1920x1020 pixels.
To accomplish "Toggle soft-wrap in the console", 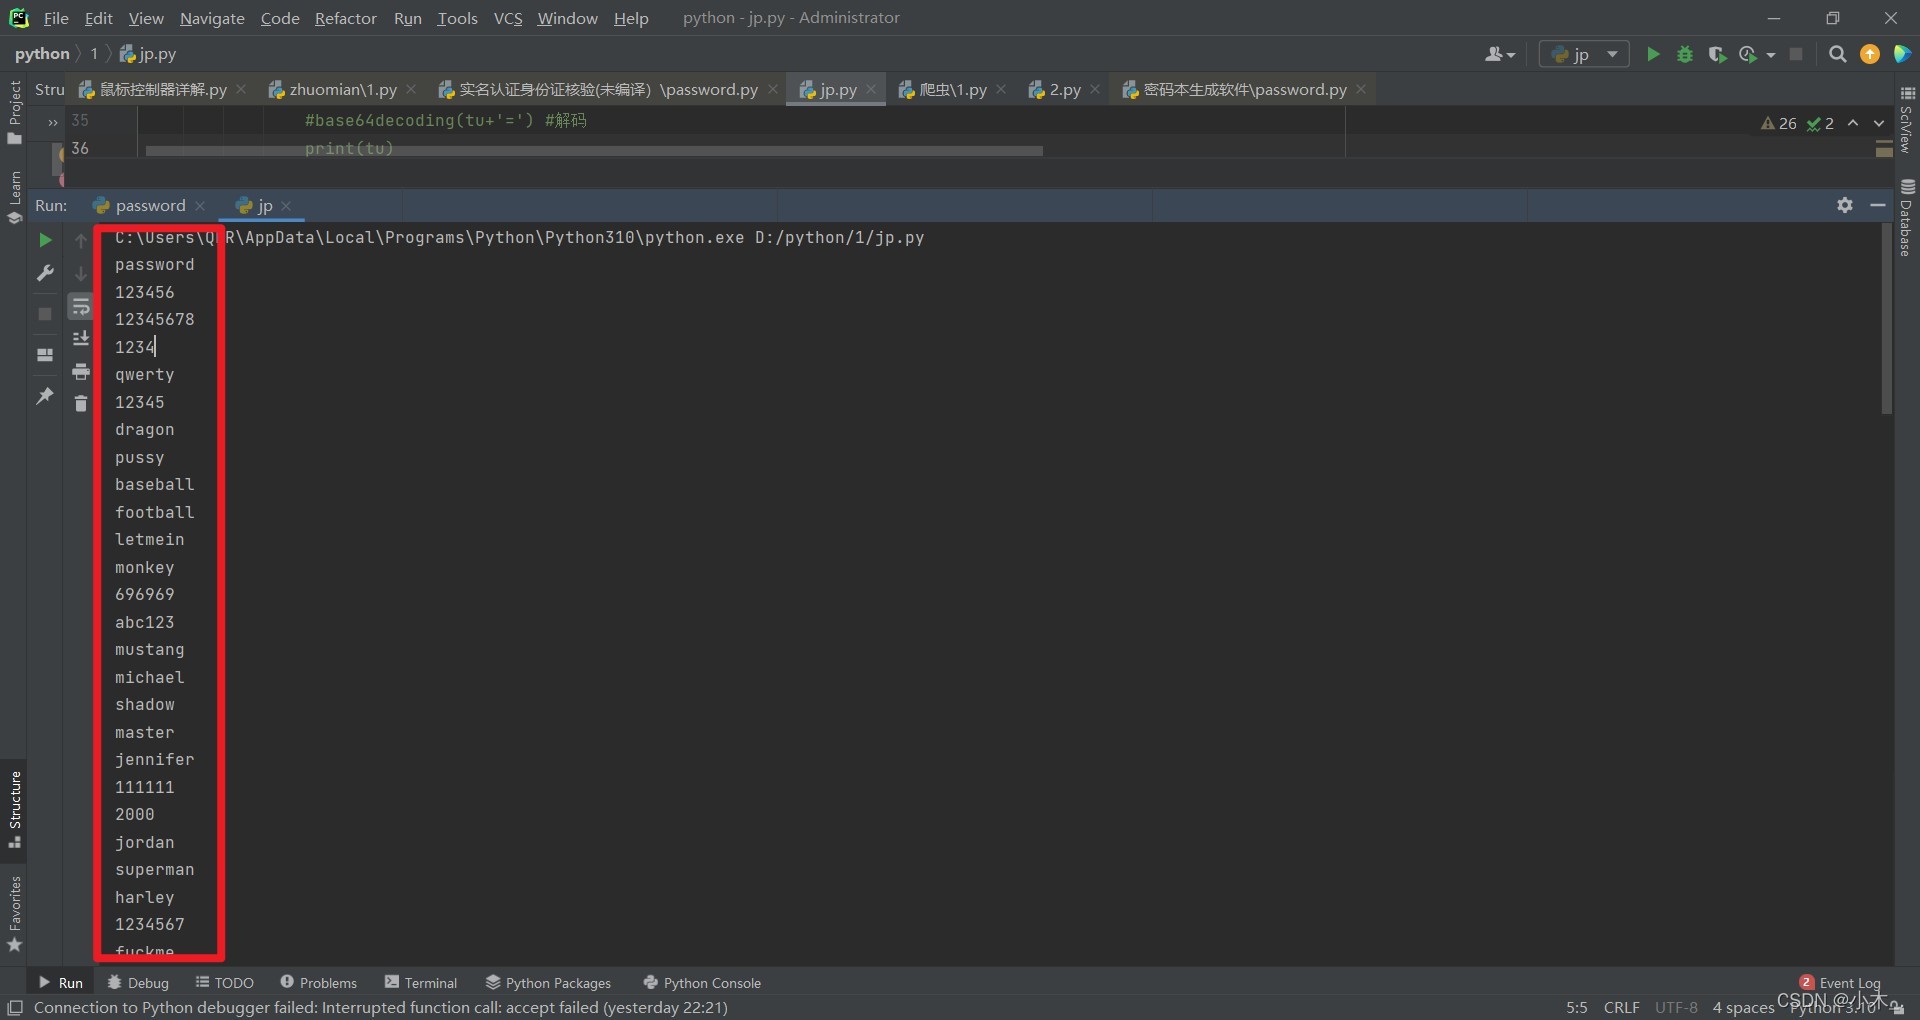I will (81, 306).
